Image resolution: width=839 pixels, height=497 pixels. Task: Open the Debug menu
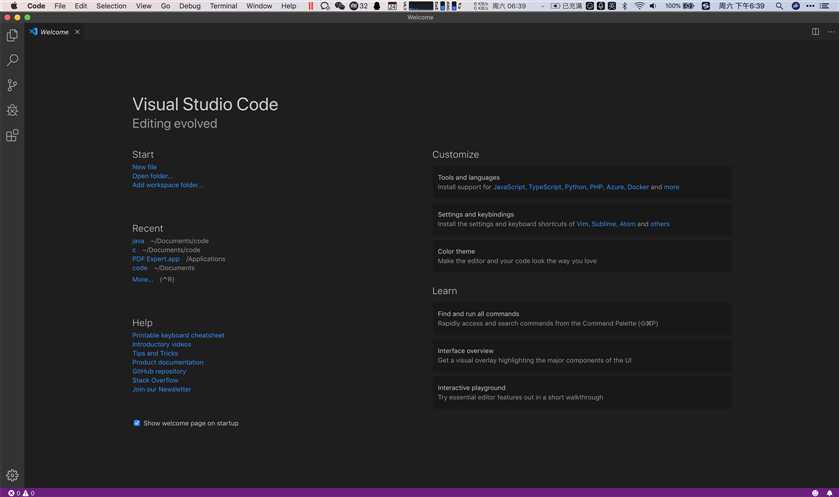click(189, 6)
